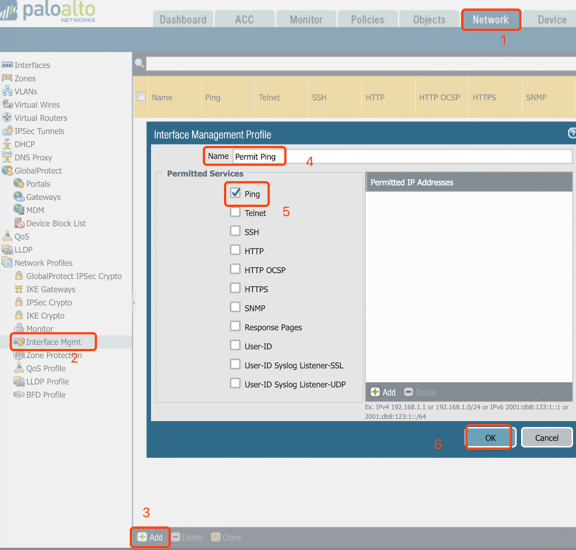Open the Objects tab
The width and height of the screenshot is (576, 550).
click(429, 19)
